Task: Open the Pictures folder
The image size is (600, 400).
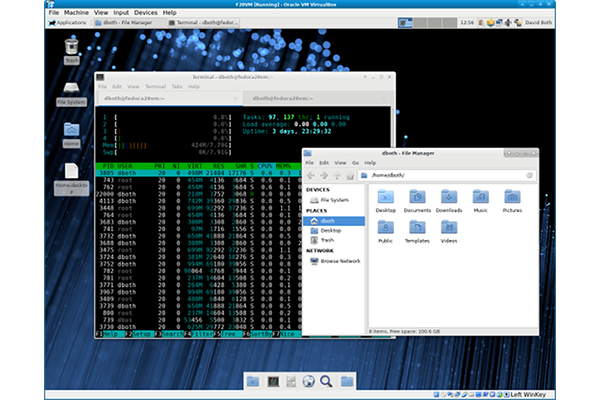Action: click(512, 198)
